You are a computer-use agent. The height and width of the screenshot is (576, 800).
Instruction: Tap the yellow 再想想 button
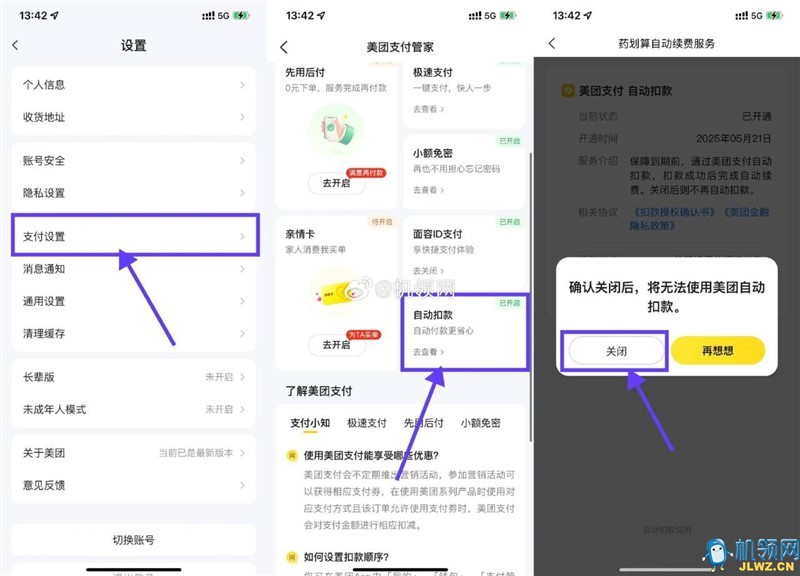tap(718, 350)
